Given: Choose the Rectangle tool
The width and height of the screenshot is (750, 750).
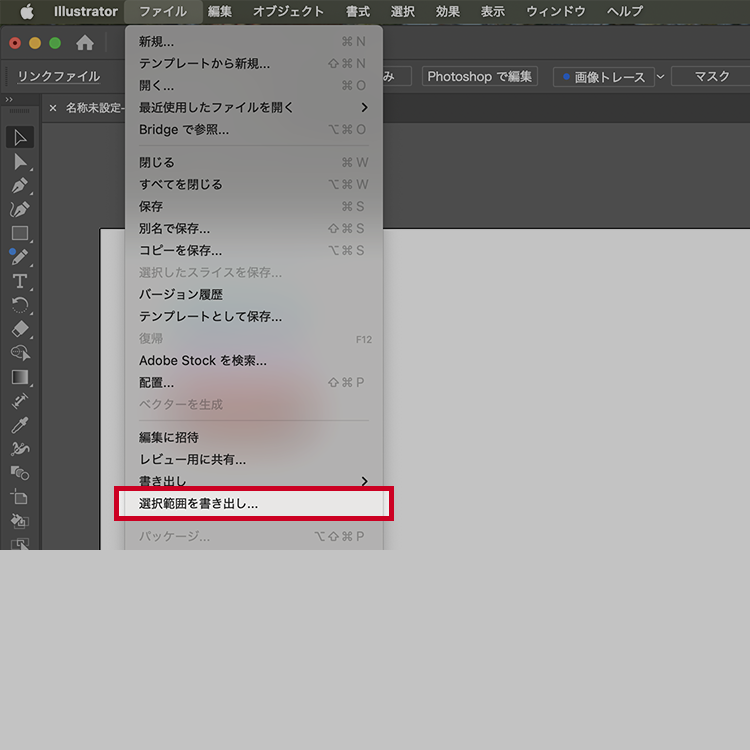Looking at the screenshot, I should (x=20, y=233).
